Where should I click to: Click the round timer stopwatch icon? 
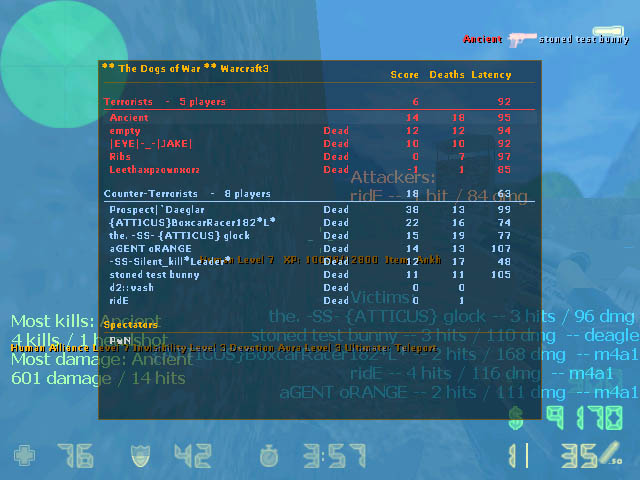coord(269,456)
